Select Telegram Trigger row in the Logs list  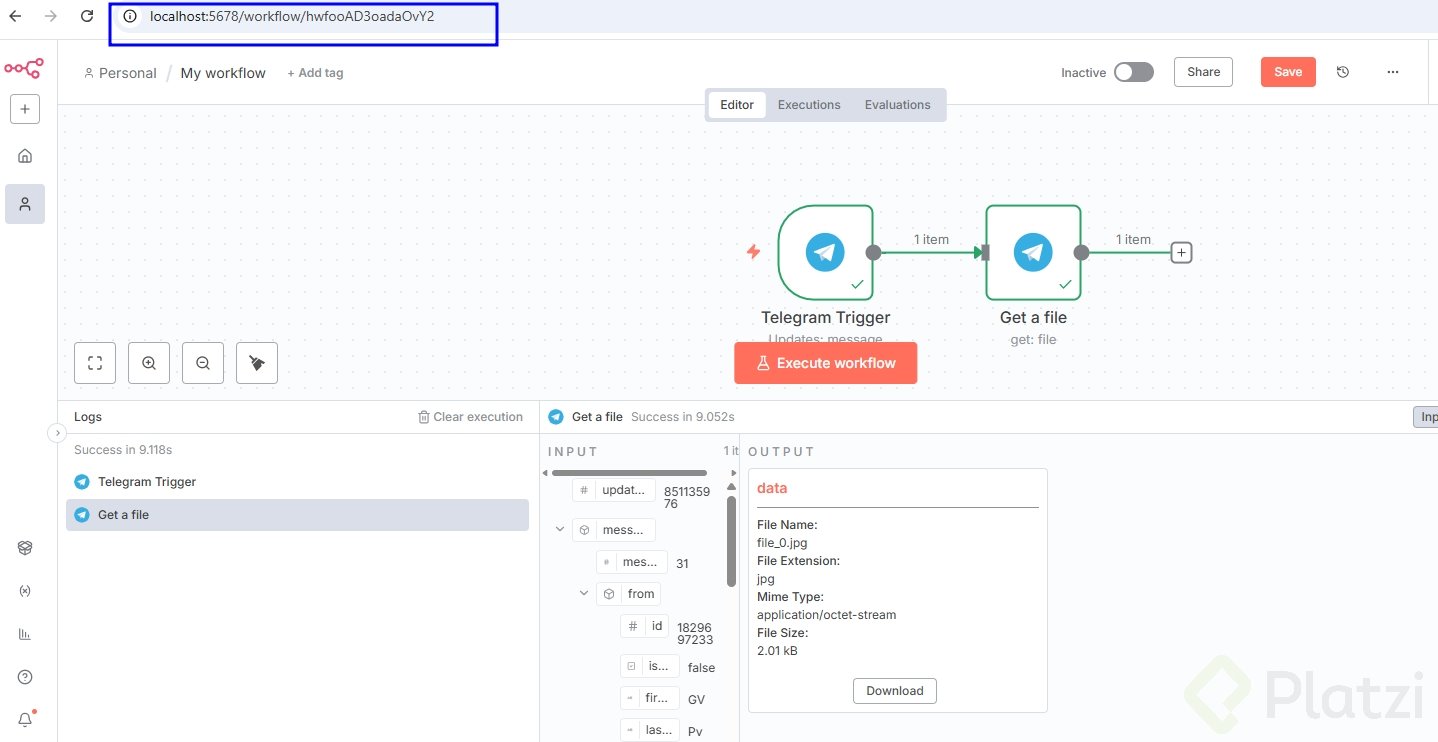pyautogui.click(x=297, y=482)
